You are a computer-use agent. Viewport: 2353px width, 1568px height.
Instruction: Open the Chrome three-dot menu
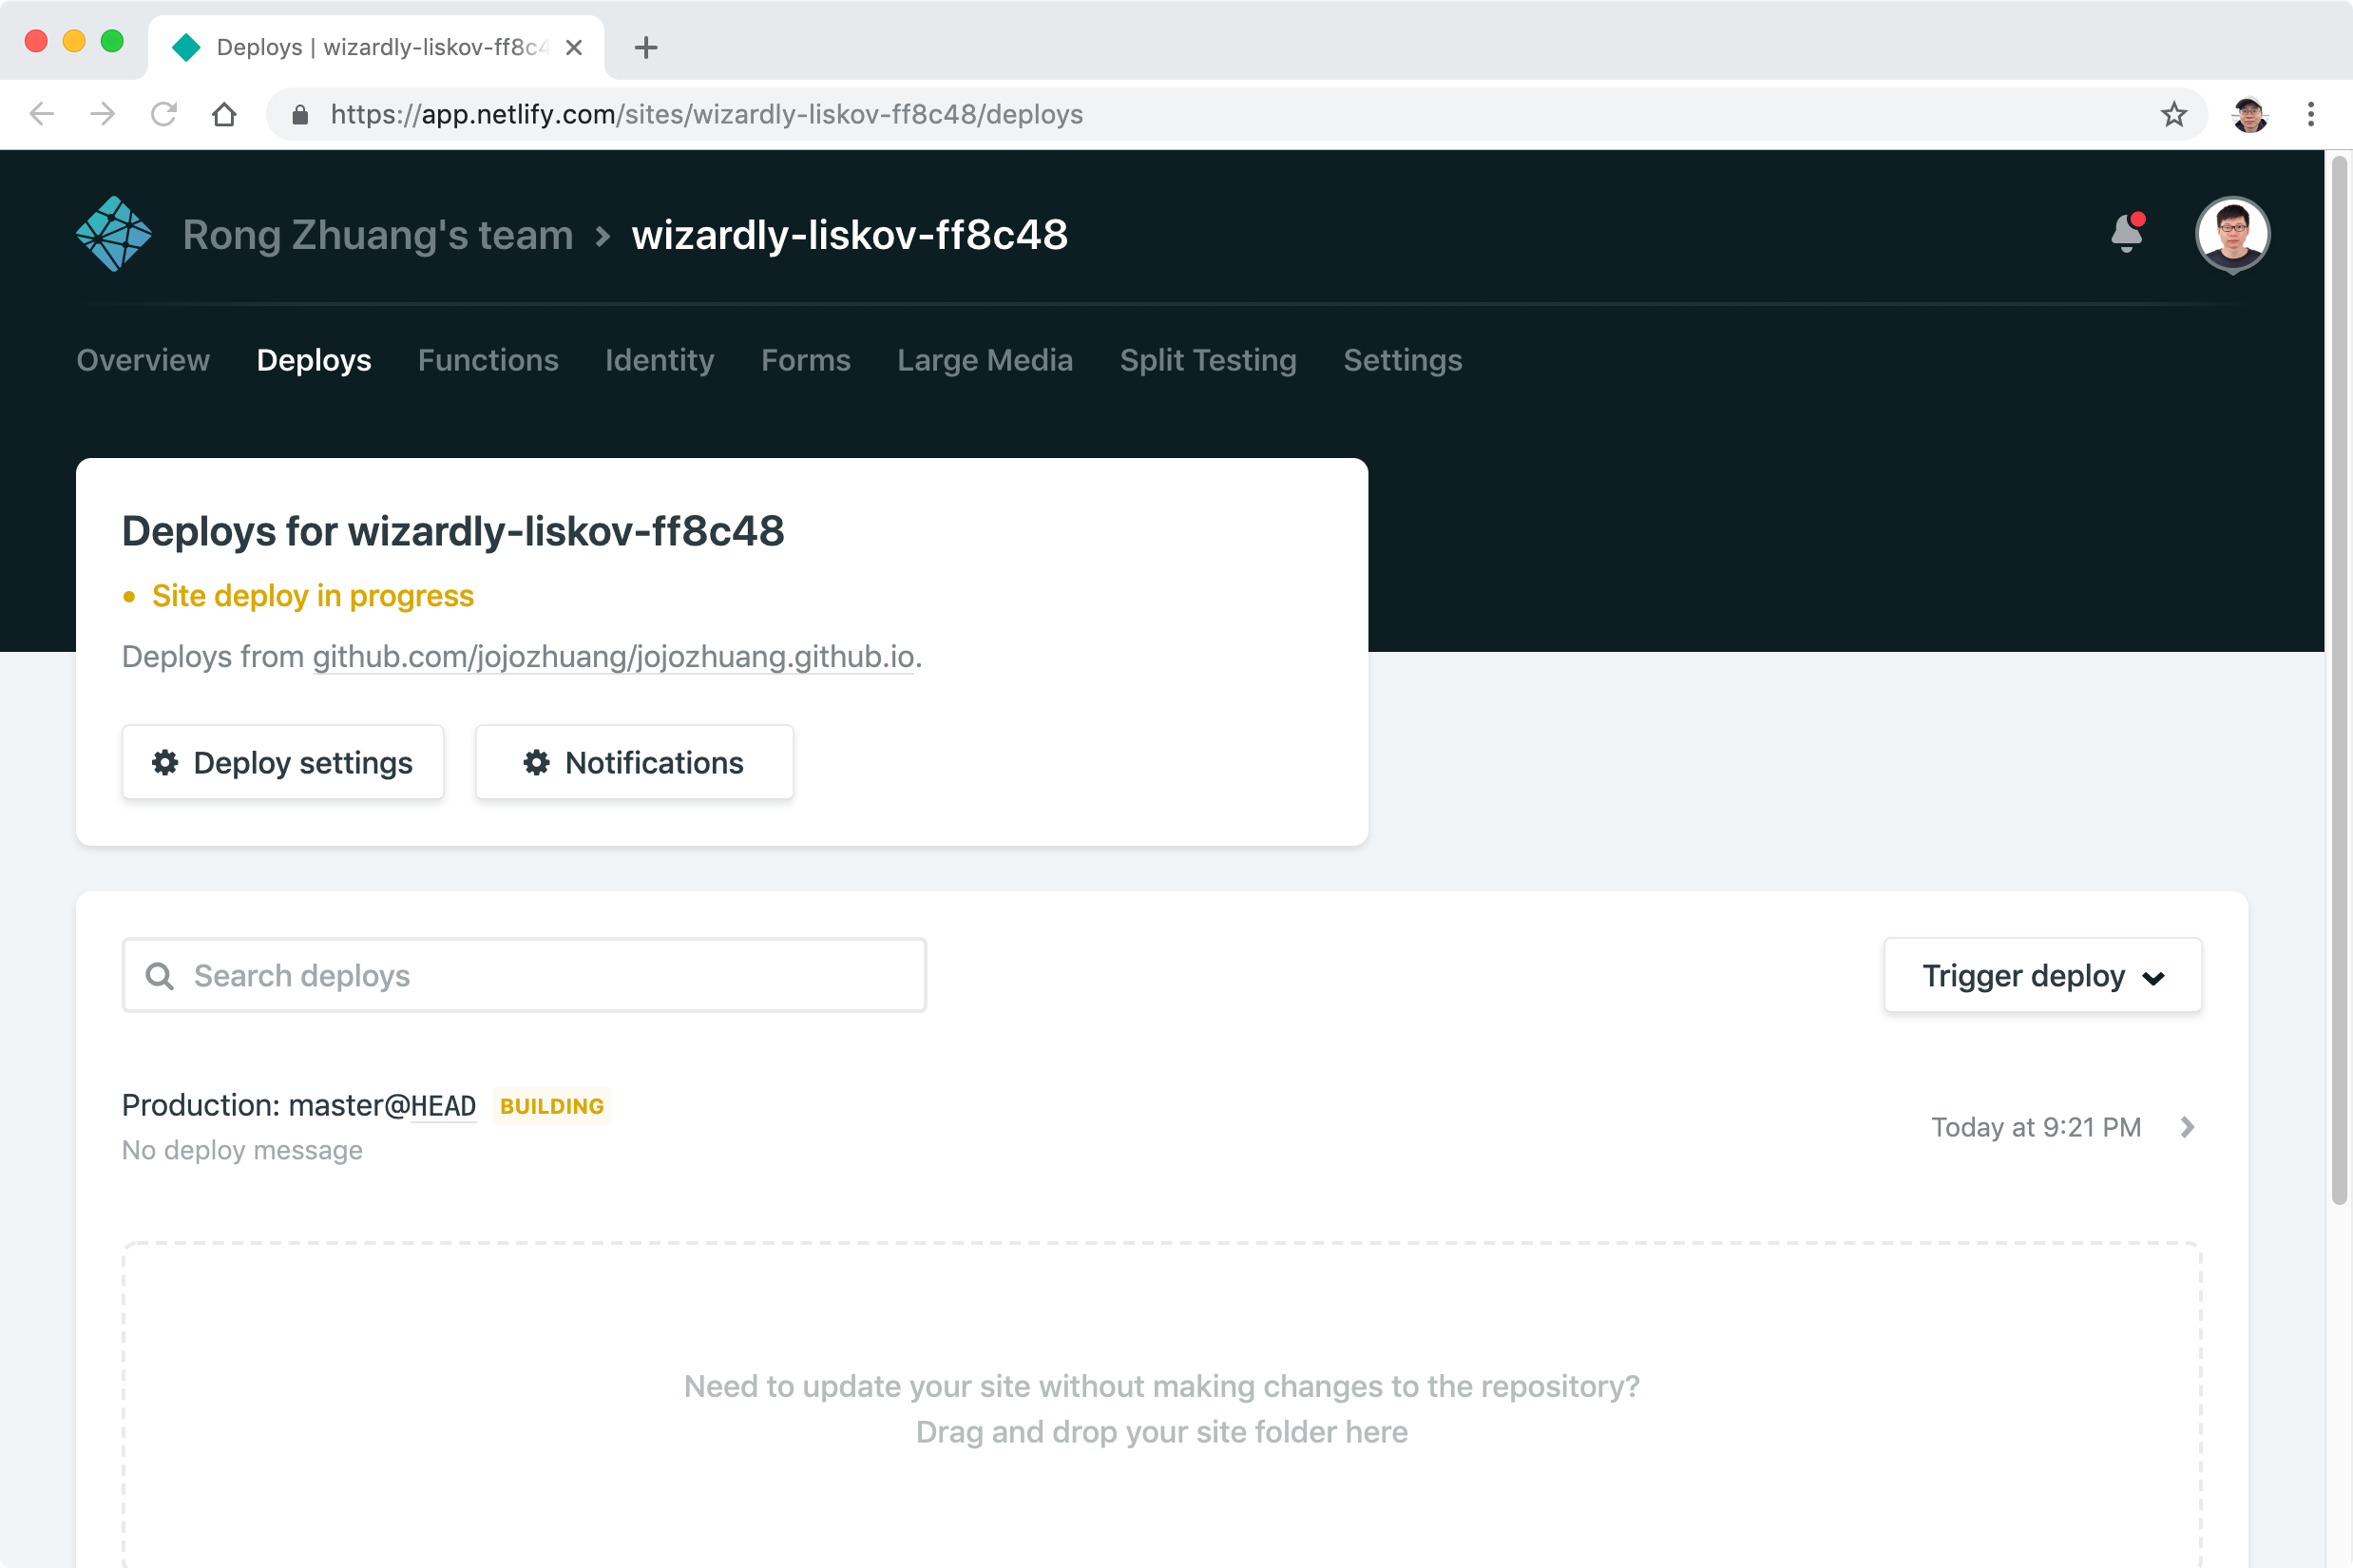(x=2310, y=114)
